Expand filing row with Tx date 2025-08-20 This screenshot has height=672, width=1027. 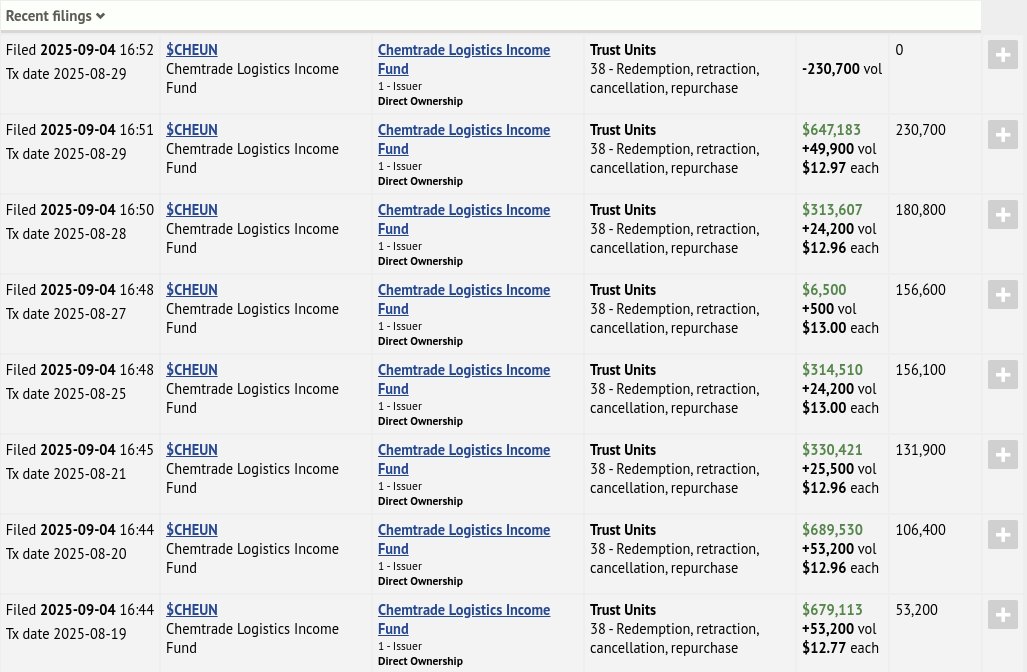(x=1003, y=534)
